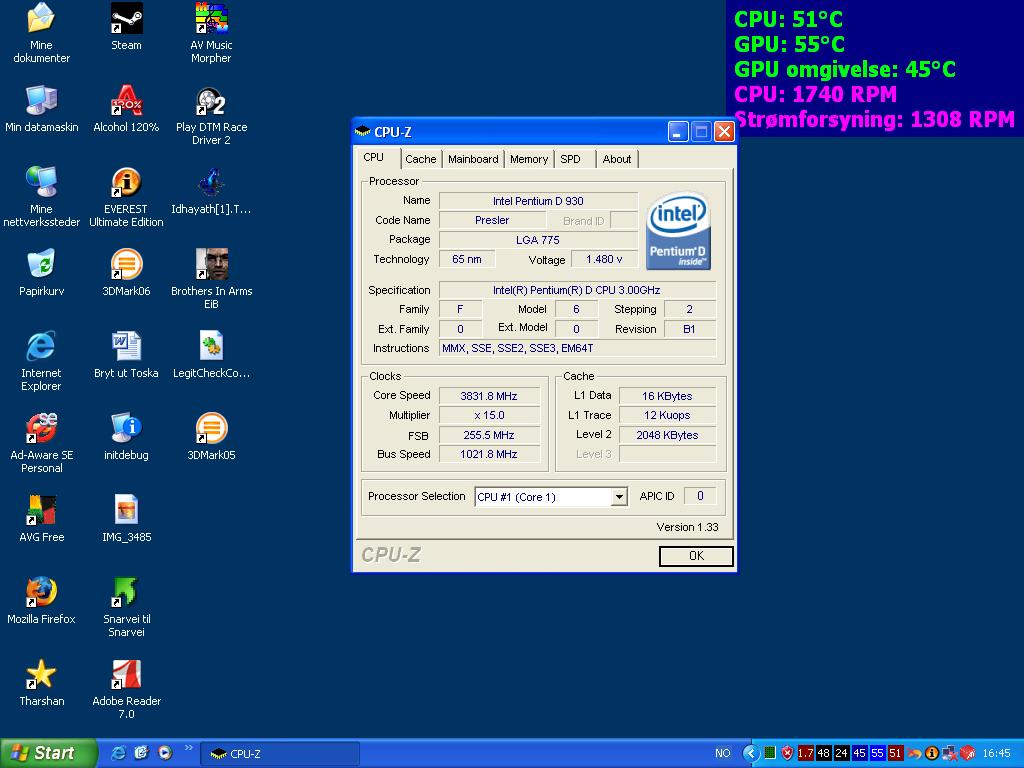Expand hidden system tray icons arrow
The width and height of the screenshot is (1024, 768).
pyautogui.click(x=751, y=753)
